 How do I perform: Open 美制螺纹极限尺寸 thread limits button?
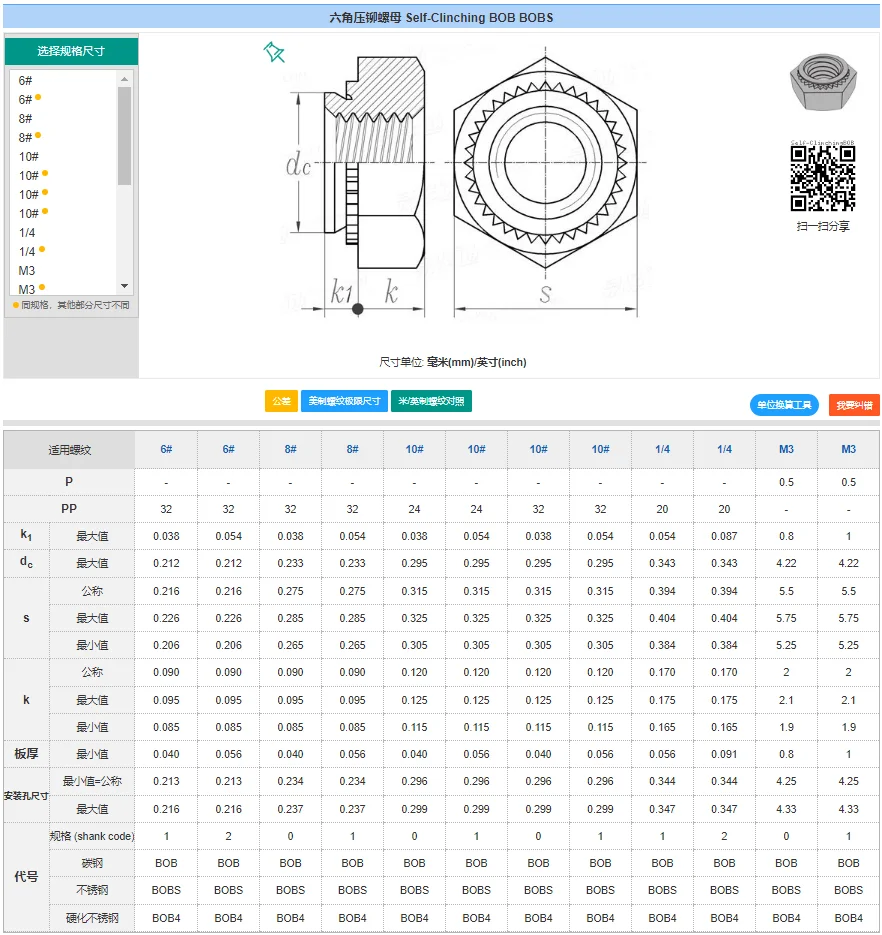[x=344, y=401]
